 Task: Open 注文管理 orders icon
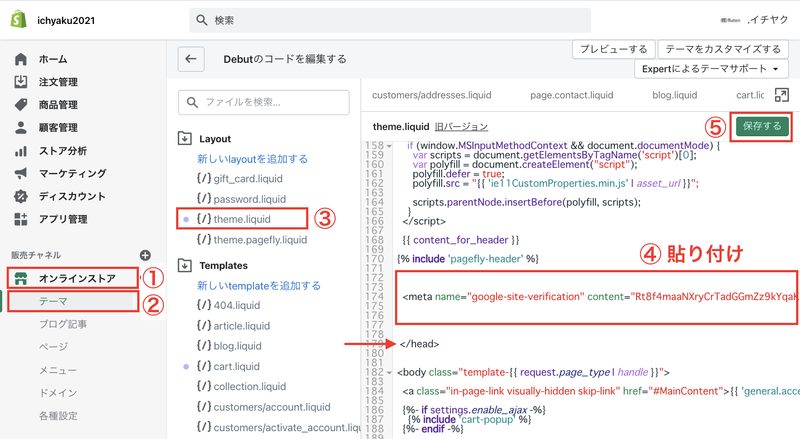[x=21, y=82]
